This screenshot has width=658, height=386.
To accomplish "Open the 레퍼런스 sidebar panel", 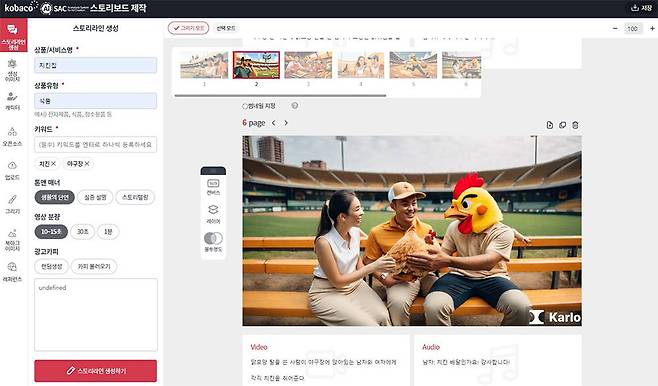I will click(x=13, y=272).
